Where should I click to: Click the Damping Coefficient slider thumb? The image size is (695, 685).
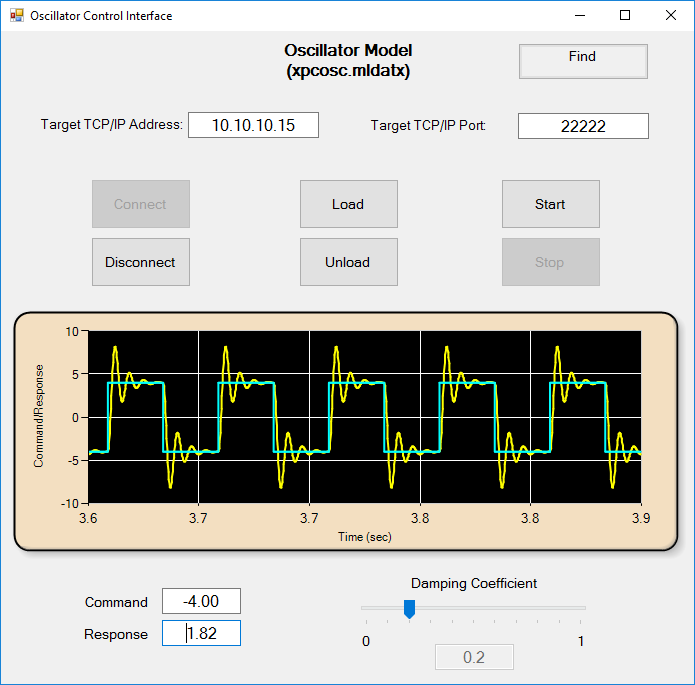[x=409, y=609]
